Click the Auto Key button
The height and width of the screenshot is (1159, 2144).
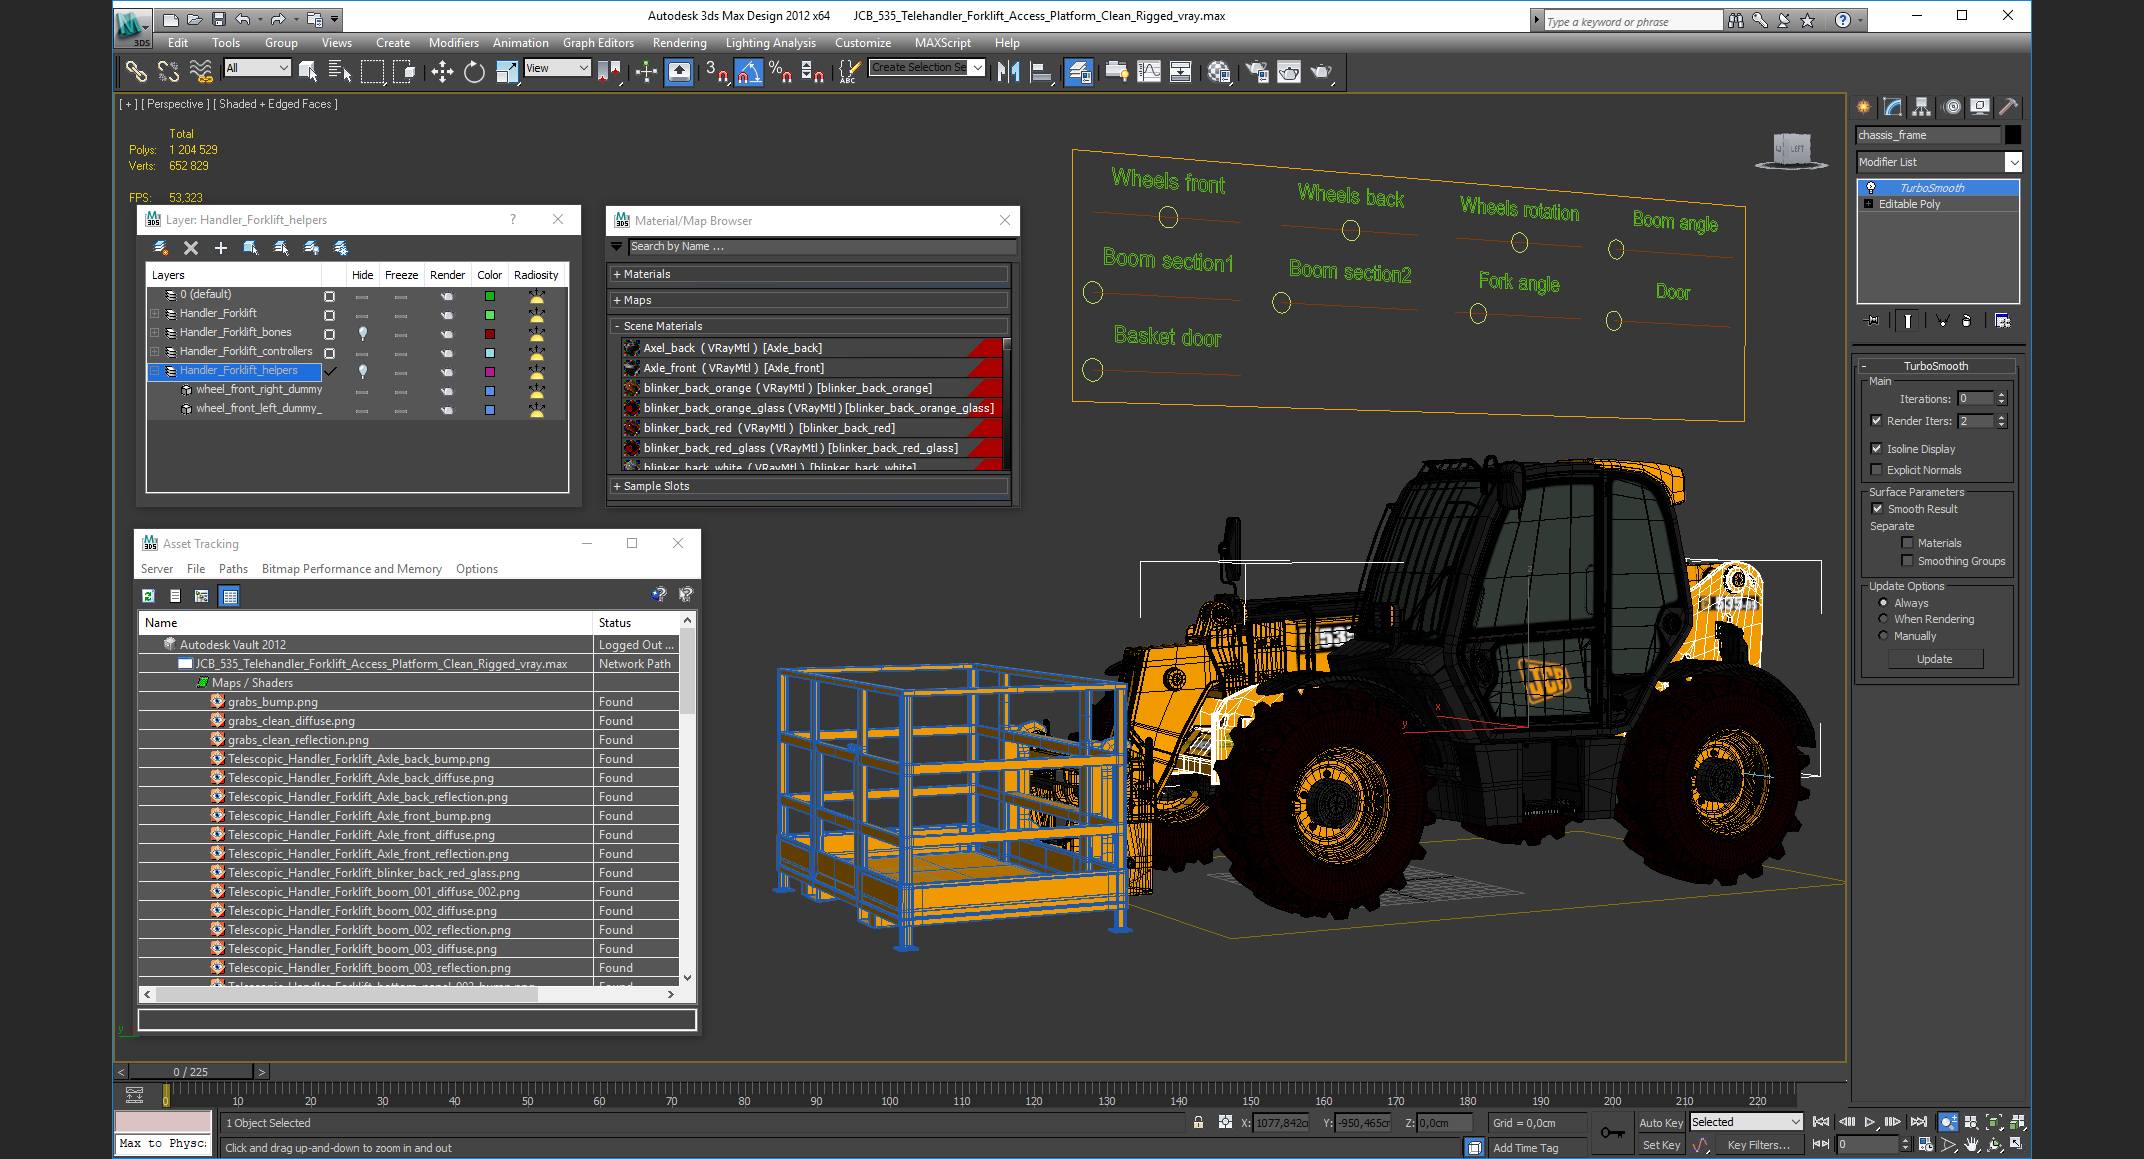click(1661, 1123)
